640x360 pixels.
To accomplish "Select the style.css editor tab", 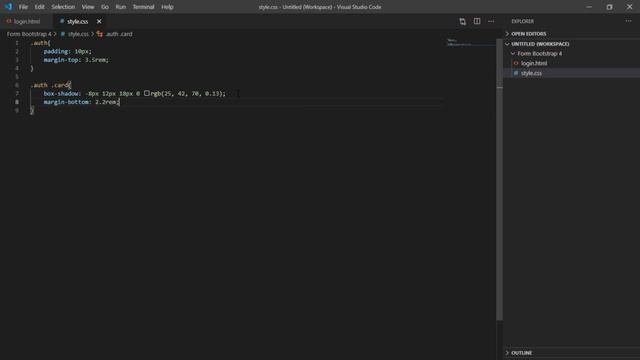I will click(x=78, y=21).
